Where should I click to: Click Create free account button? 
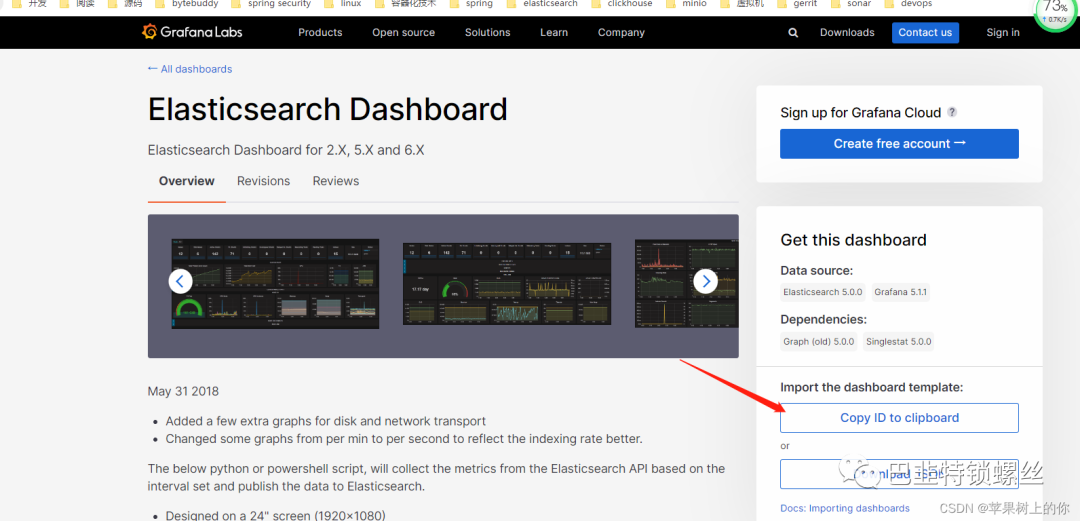(900, 144)
